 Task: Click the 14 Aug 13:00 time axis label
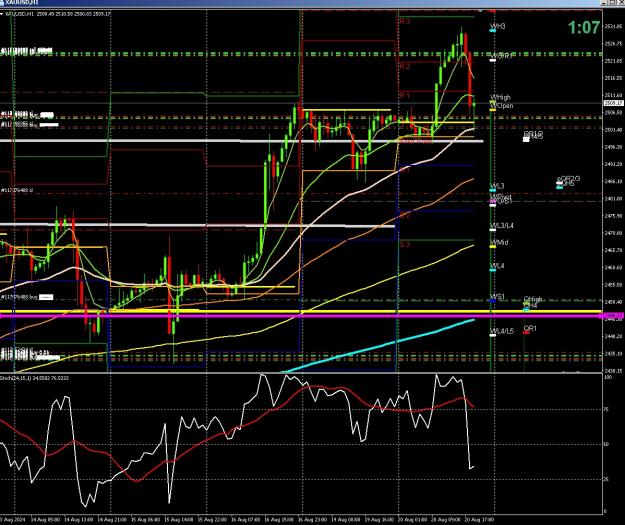click(79, 520)
